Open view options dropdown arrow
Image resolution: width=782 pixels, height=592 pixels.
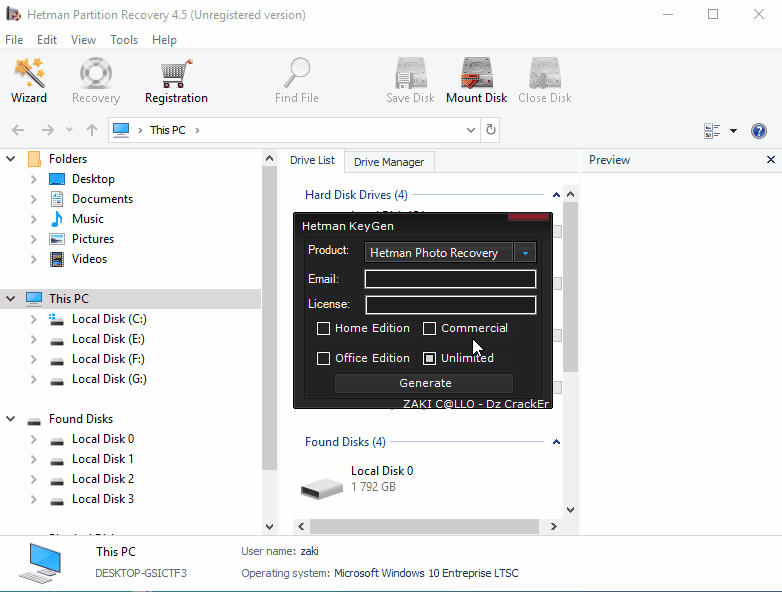coord(733,131)
